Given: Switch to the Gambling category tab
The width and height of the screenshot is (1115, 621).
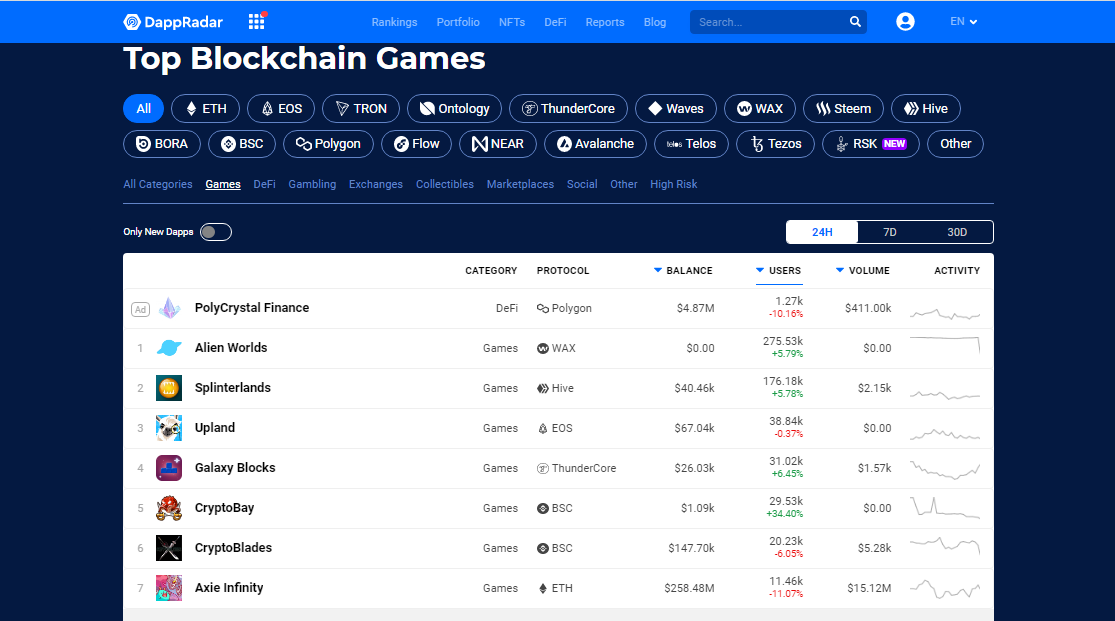Looking at the screenshot, I should [x=312, y=184].
